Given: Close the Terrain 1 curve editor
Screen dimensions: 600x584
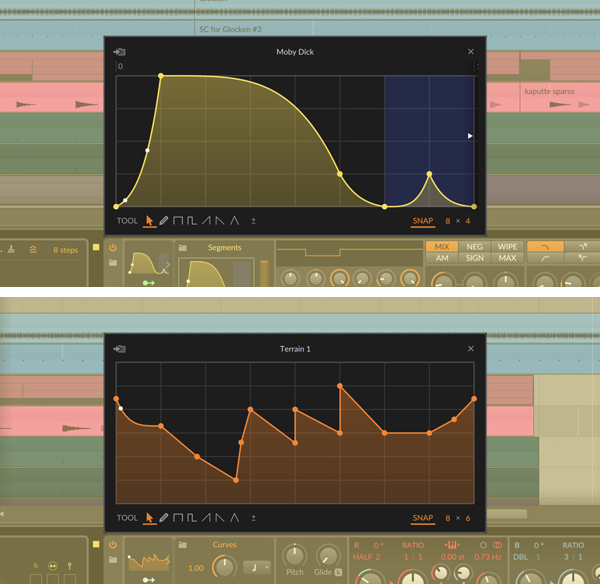Looking at the screenshot, I should point(471,348).
